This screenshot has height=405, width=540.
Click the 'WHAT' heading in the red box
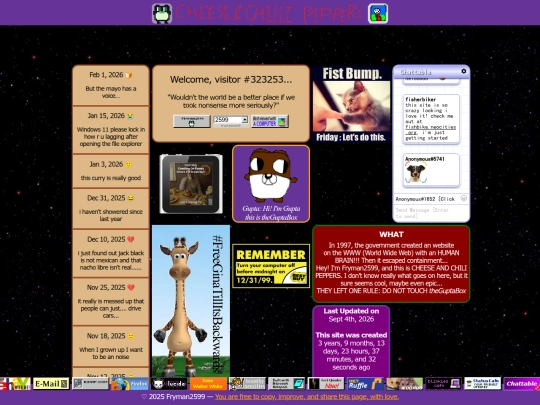391,235
